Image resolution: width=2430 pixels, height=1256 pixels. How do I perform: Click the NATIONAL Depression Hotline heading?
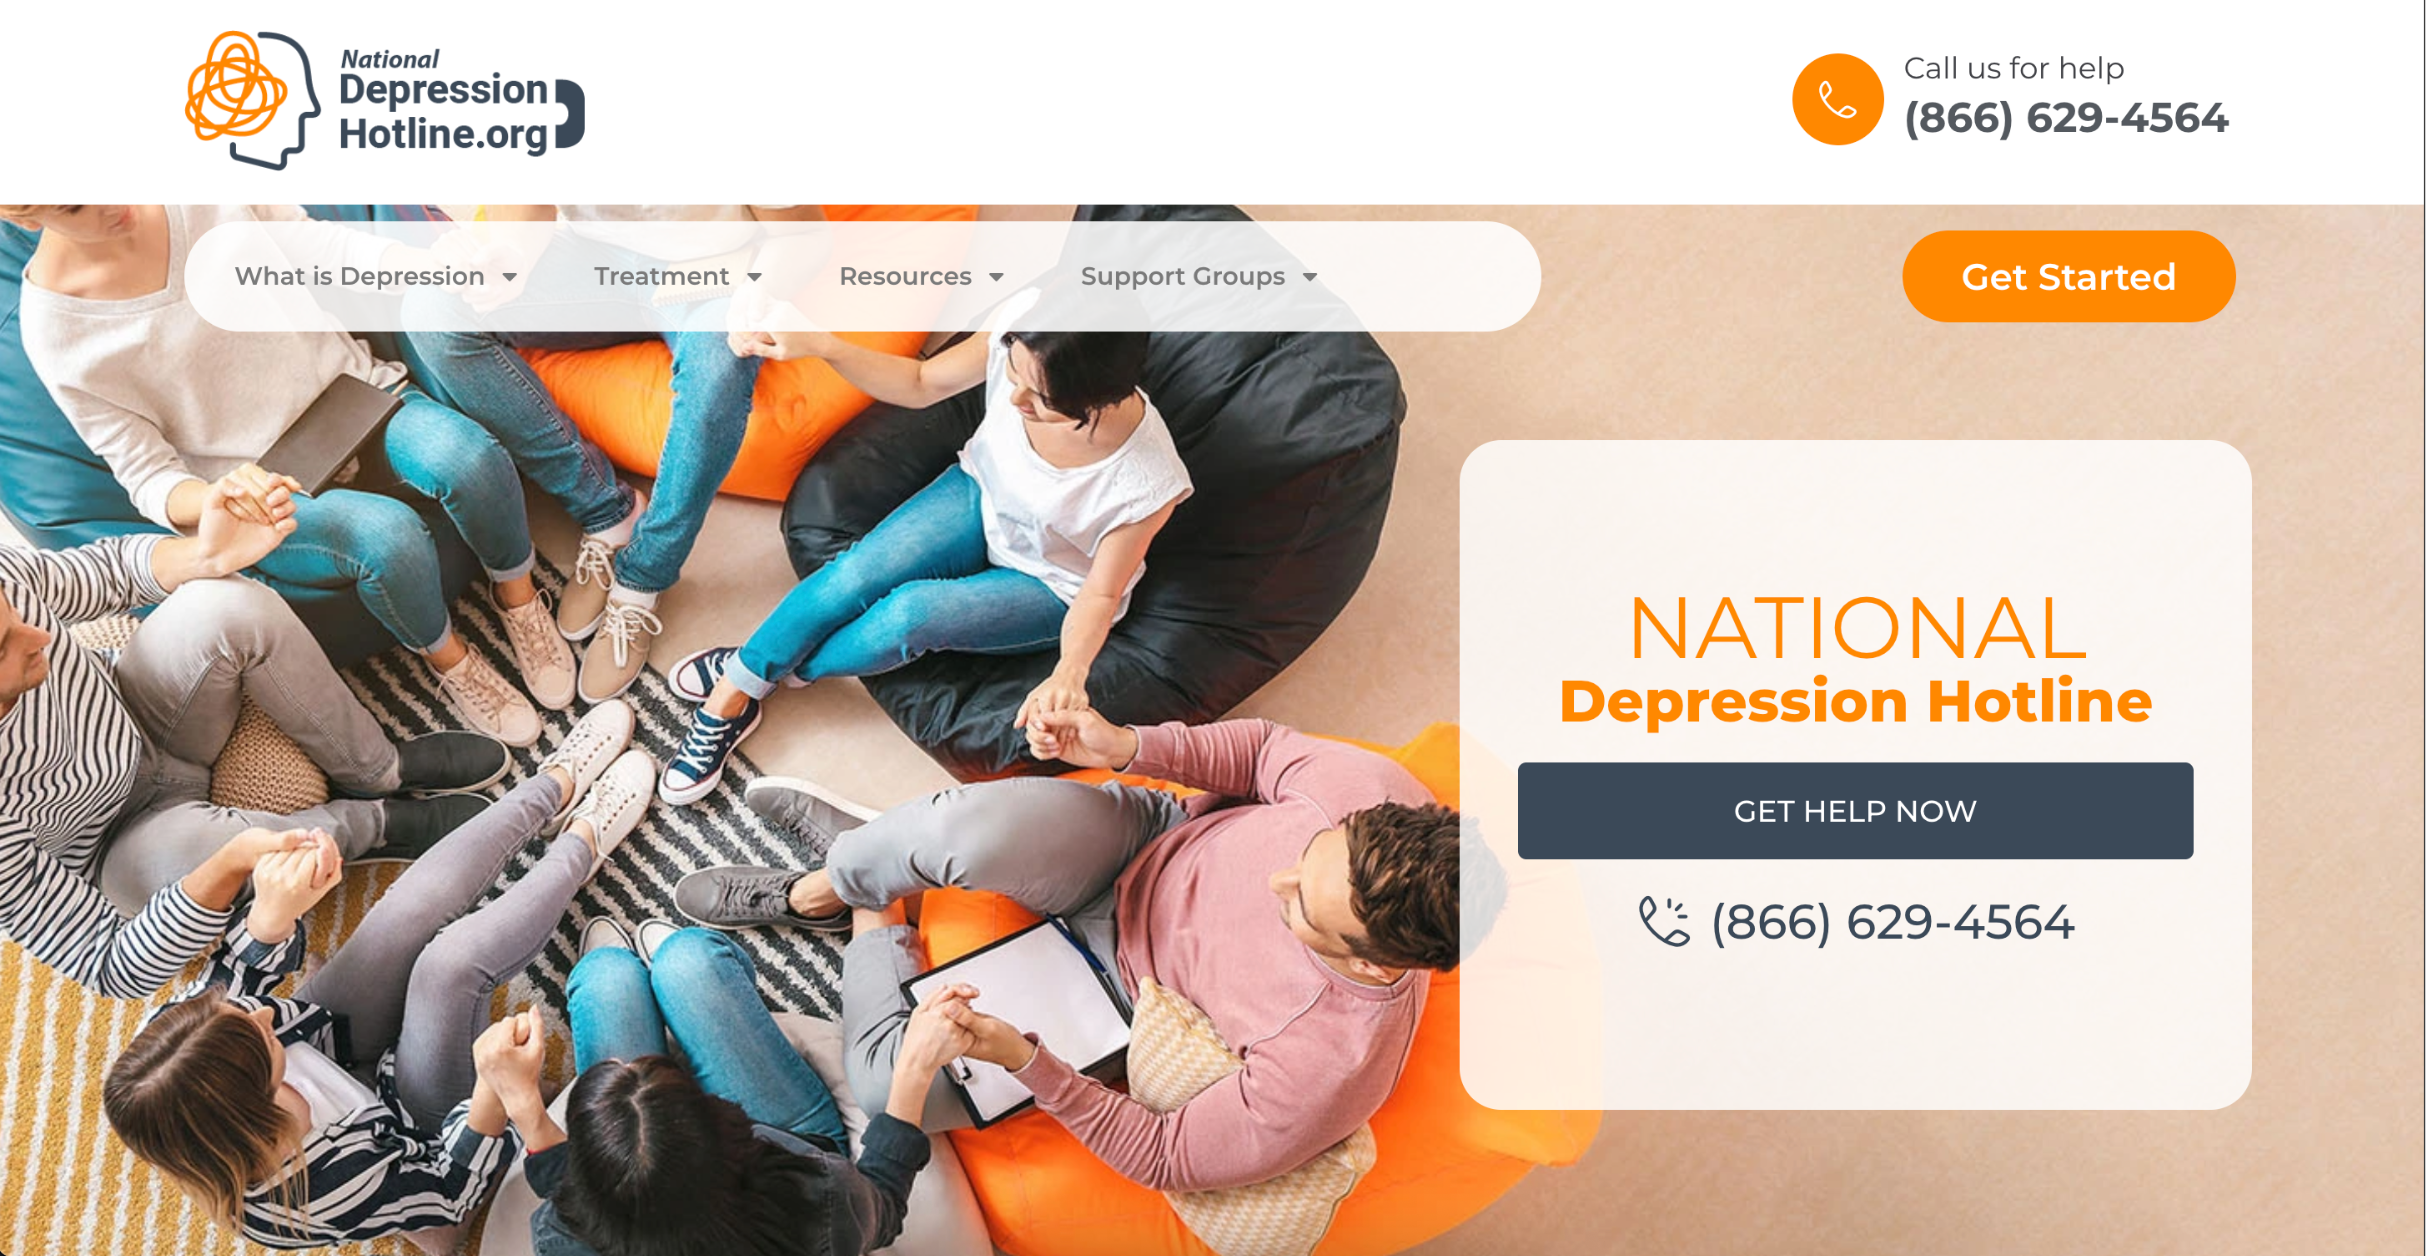pos(1856,660)
